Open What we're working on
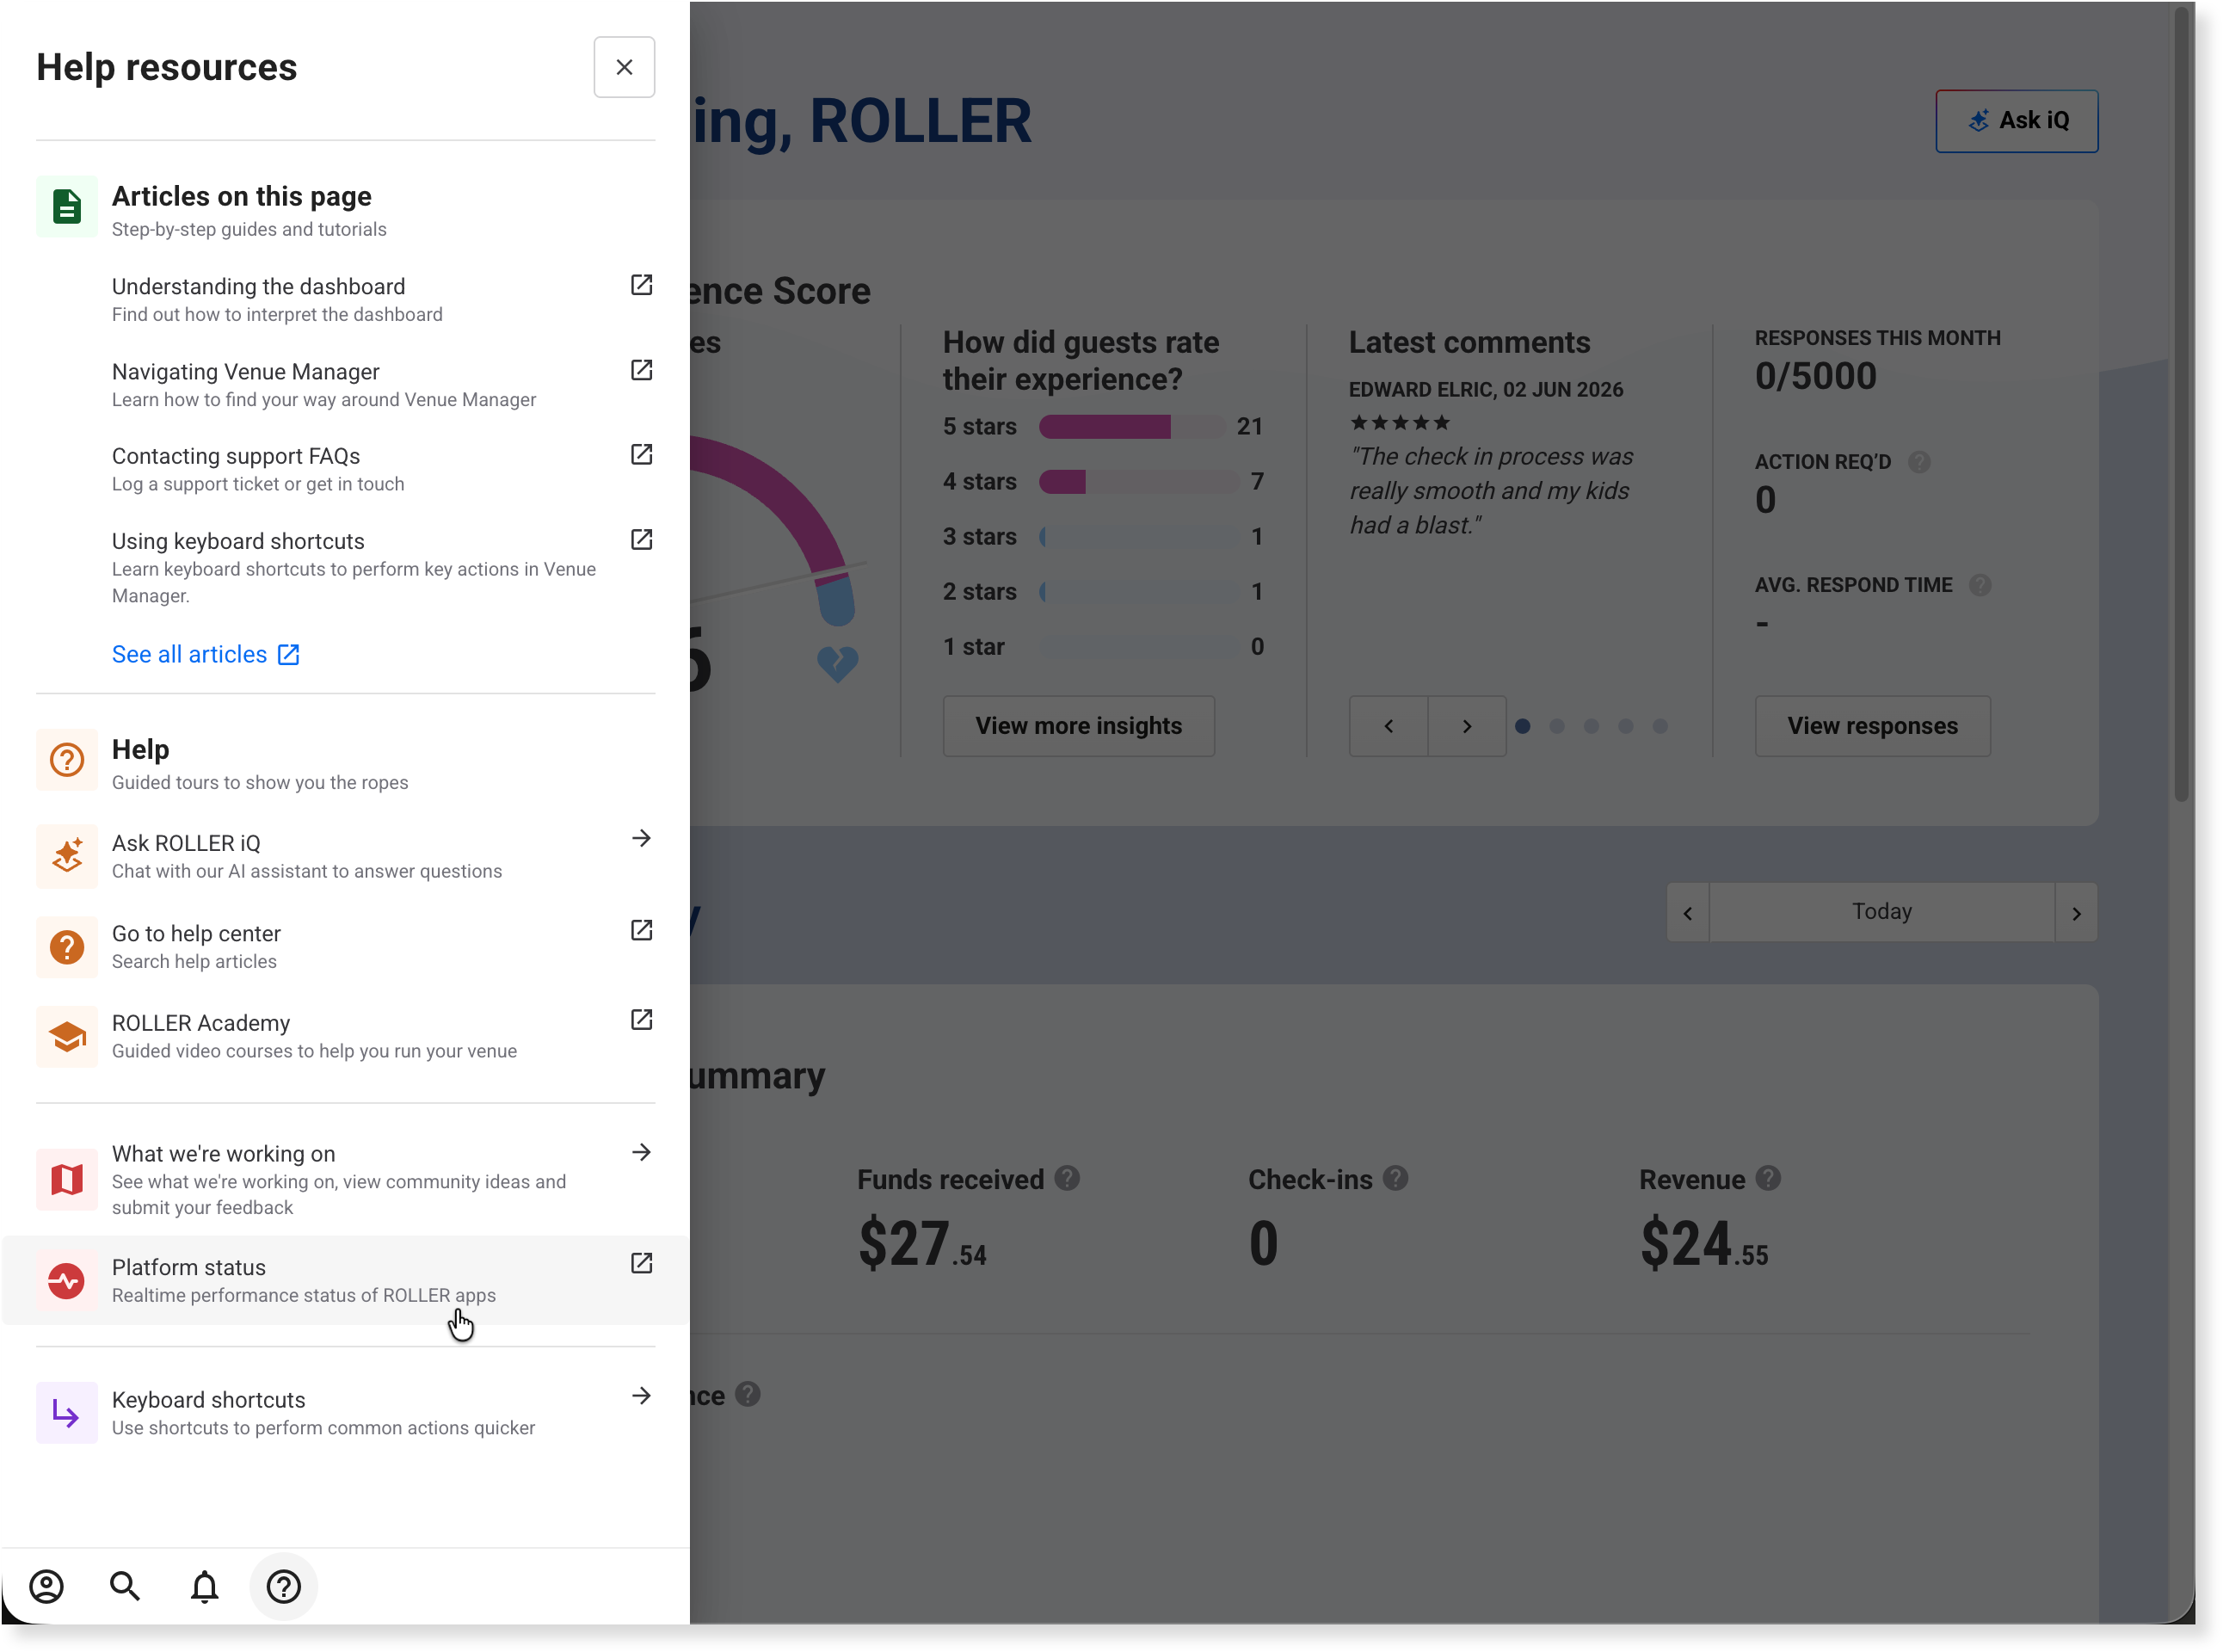 click(345, 1180)
